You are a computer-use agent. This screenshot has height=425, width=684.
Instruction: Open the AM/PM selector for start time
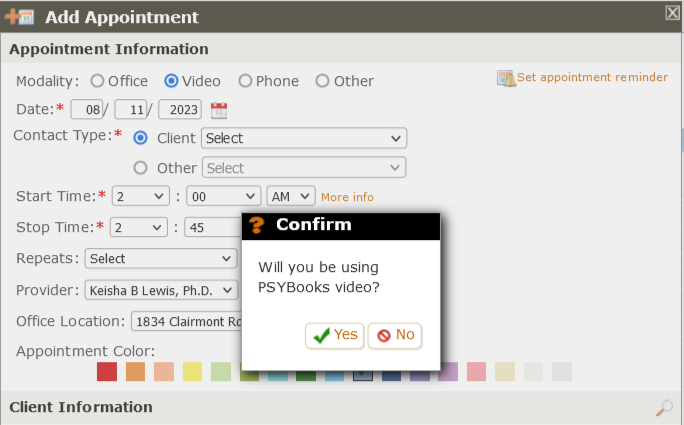click(291, 196)
